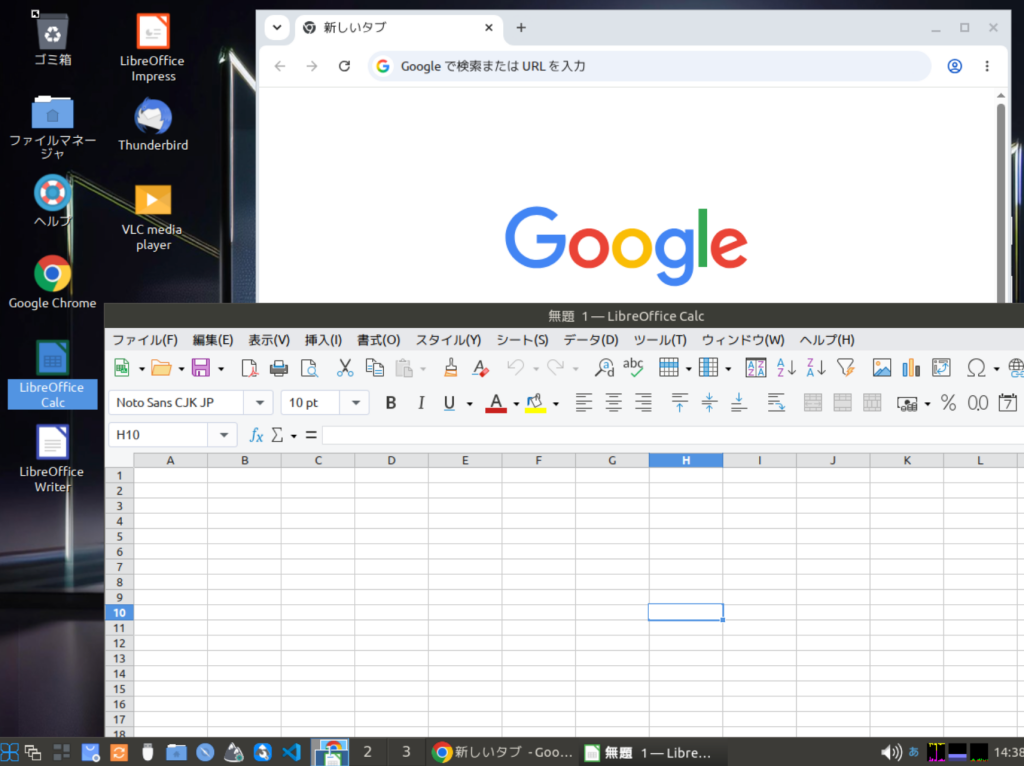The height and width of the screenshot is (766, 1024).
Task: Open the データ(D) menu
Action: click(x=590, y=340)
